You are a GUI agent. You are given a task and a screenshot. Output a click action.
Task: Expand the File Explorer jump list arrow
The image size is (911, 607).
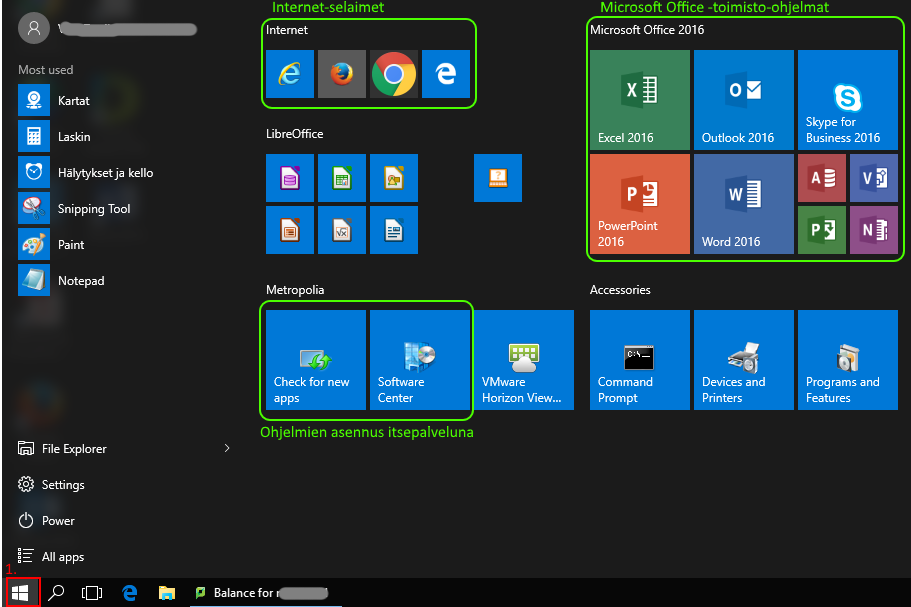tap(227, 448)
